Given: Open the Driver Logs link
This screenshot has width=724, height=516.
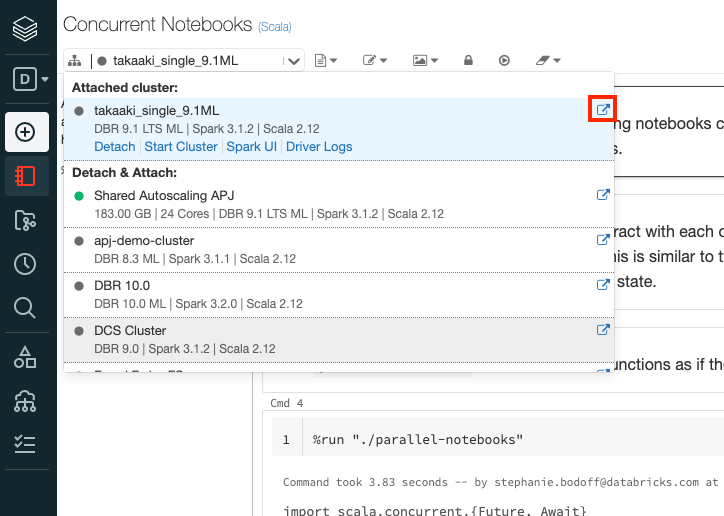Looking at the screenshot, I should point(319,146).
